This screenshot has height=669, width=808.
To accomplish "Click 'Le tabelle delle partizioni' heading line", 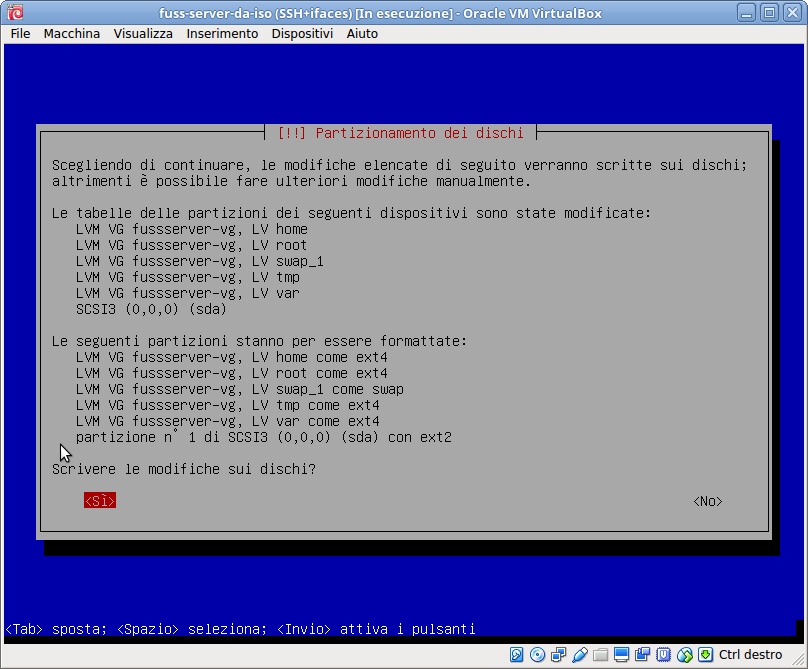I will [x=351, y=213].
